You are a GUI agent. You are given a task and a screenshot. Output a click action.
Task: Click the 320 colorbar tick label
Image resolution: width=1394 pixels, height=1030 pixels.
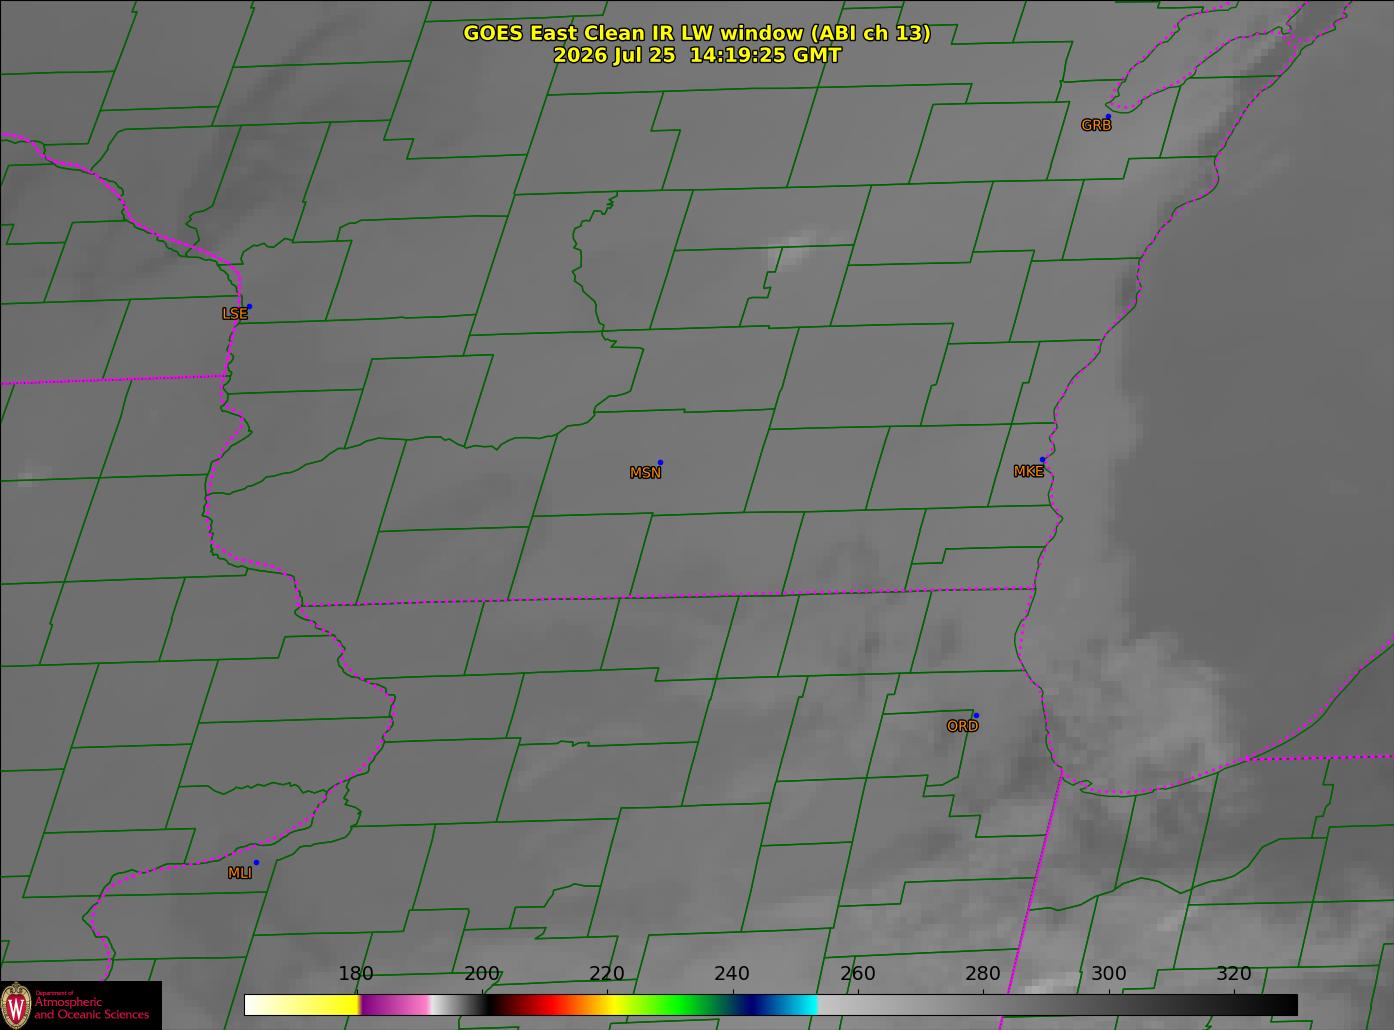[1234, 974]
